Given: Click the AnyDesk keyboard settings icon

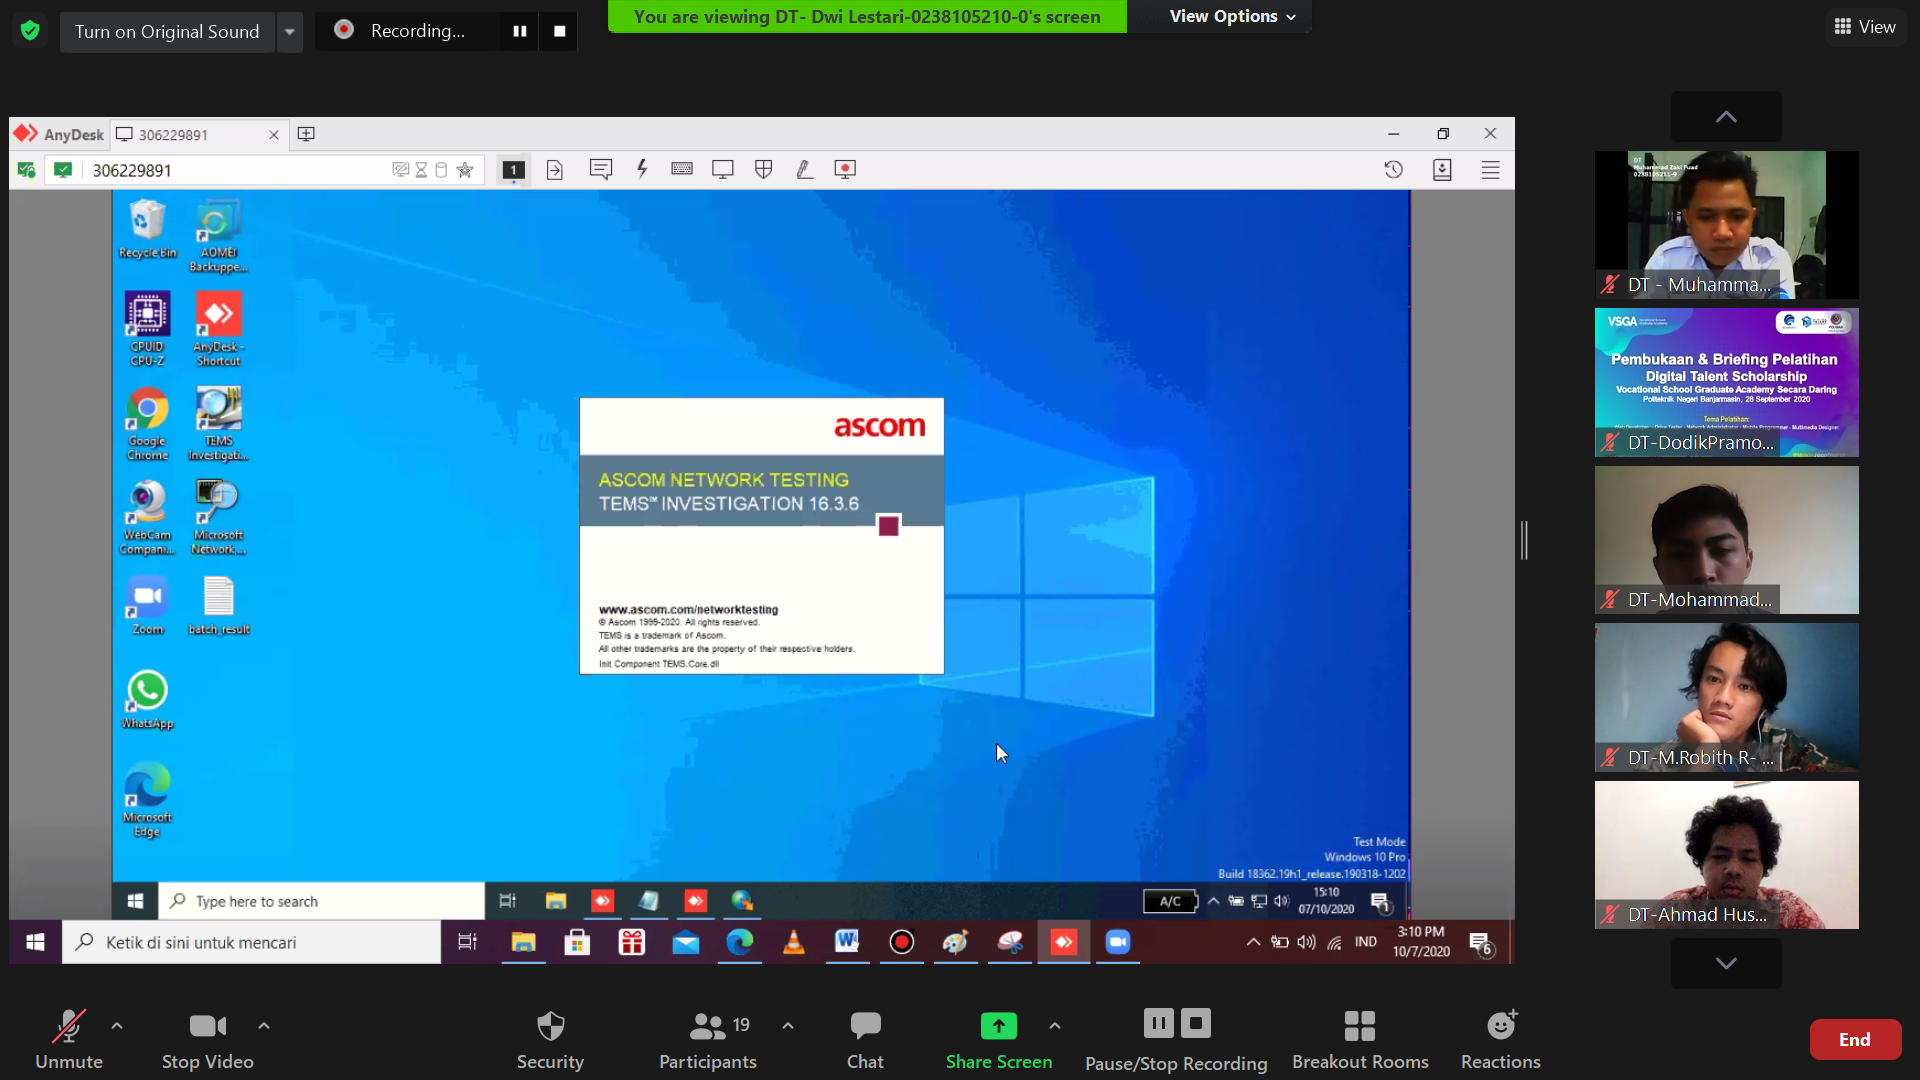Looking at the screenshot, I should click(682, 169).
